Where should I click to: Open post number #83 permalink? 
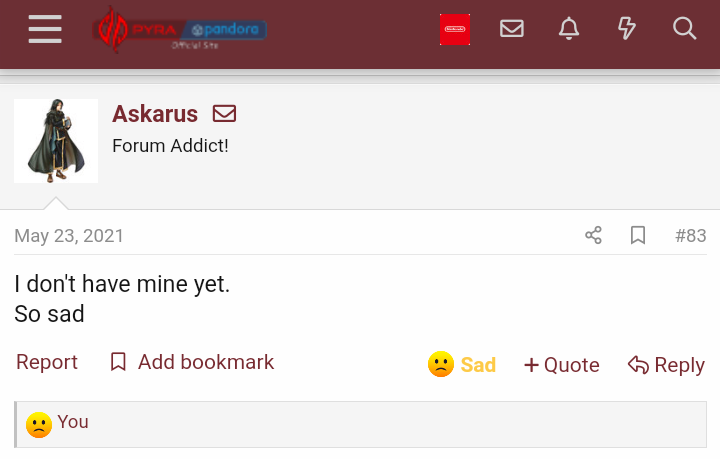tap(690, 236)
